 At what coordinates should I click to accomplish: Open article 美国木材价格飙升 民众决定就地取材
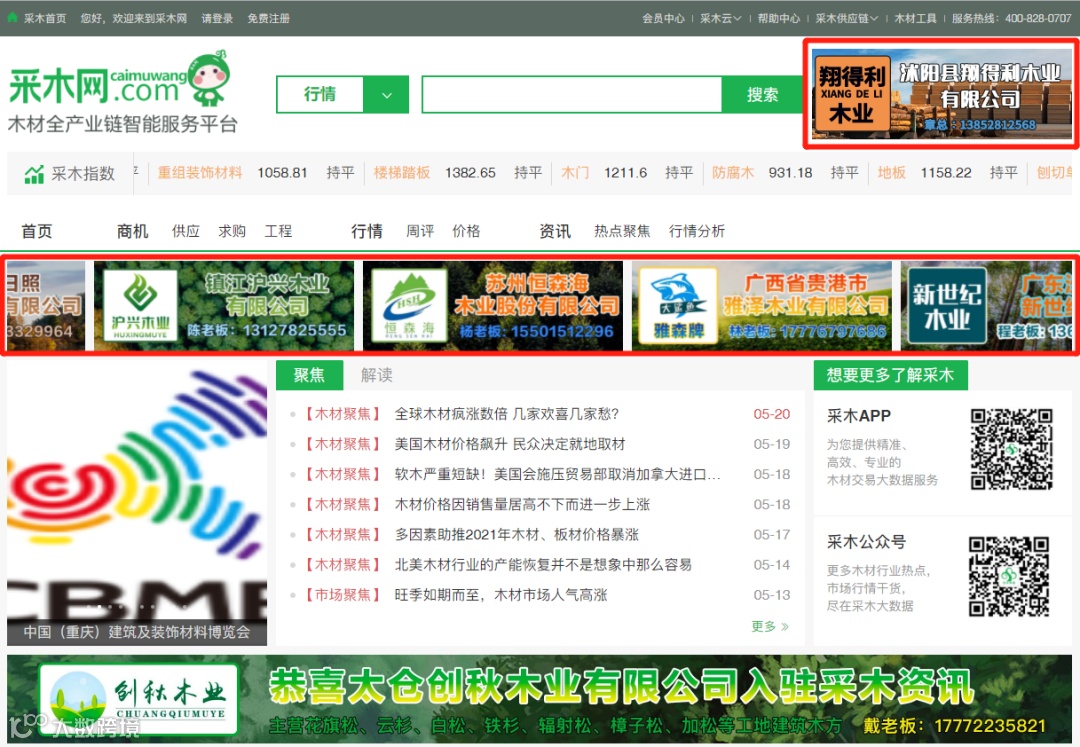pyautogui.click(x=510, y=444)
